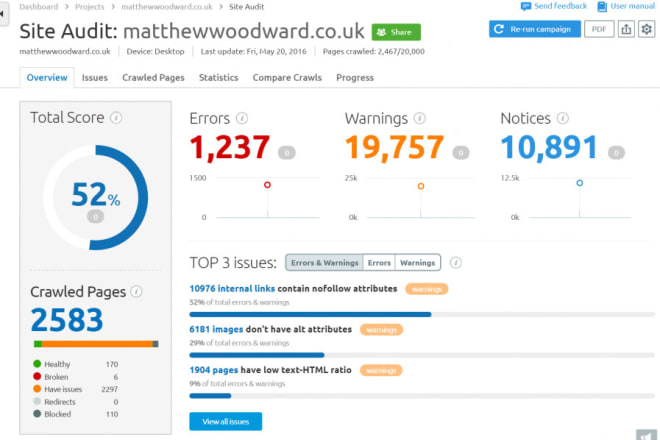
Task: Click the Blocked legend row
Action: [x=76, y=414]
